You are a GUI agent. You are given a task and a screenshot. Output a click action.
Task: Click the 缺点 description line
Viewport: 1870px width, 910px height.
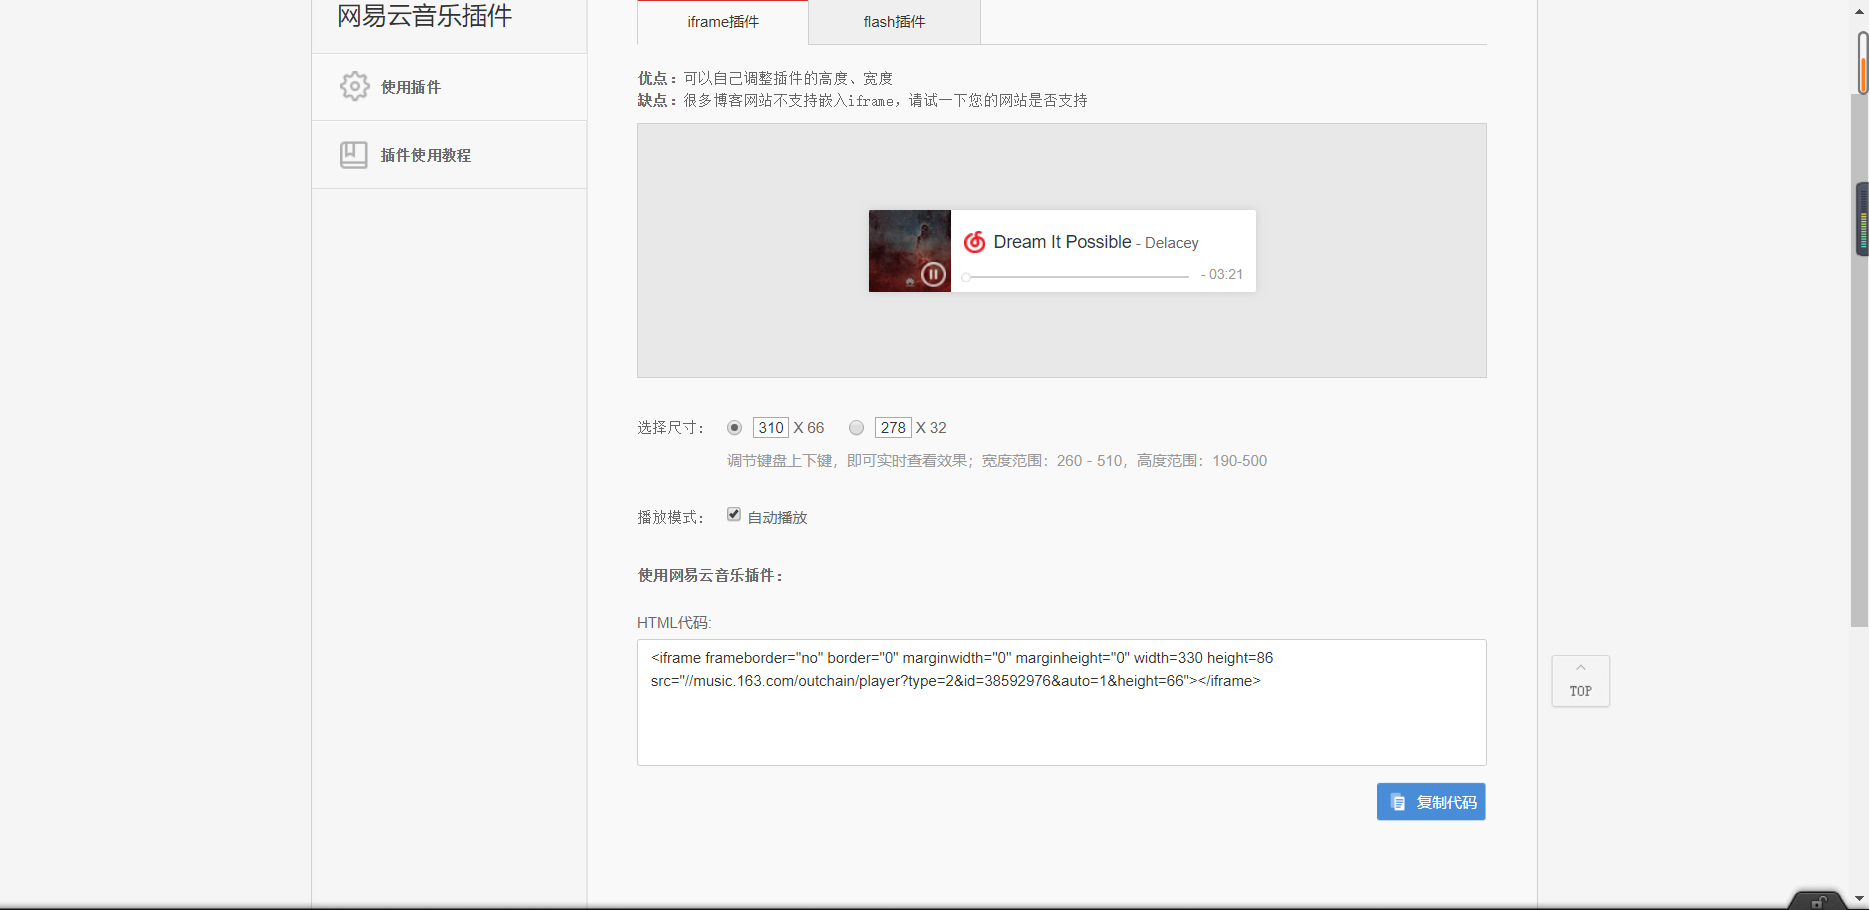(x=862, y=100)
